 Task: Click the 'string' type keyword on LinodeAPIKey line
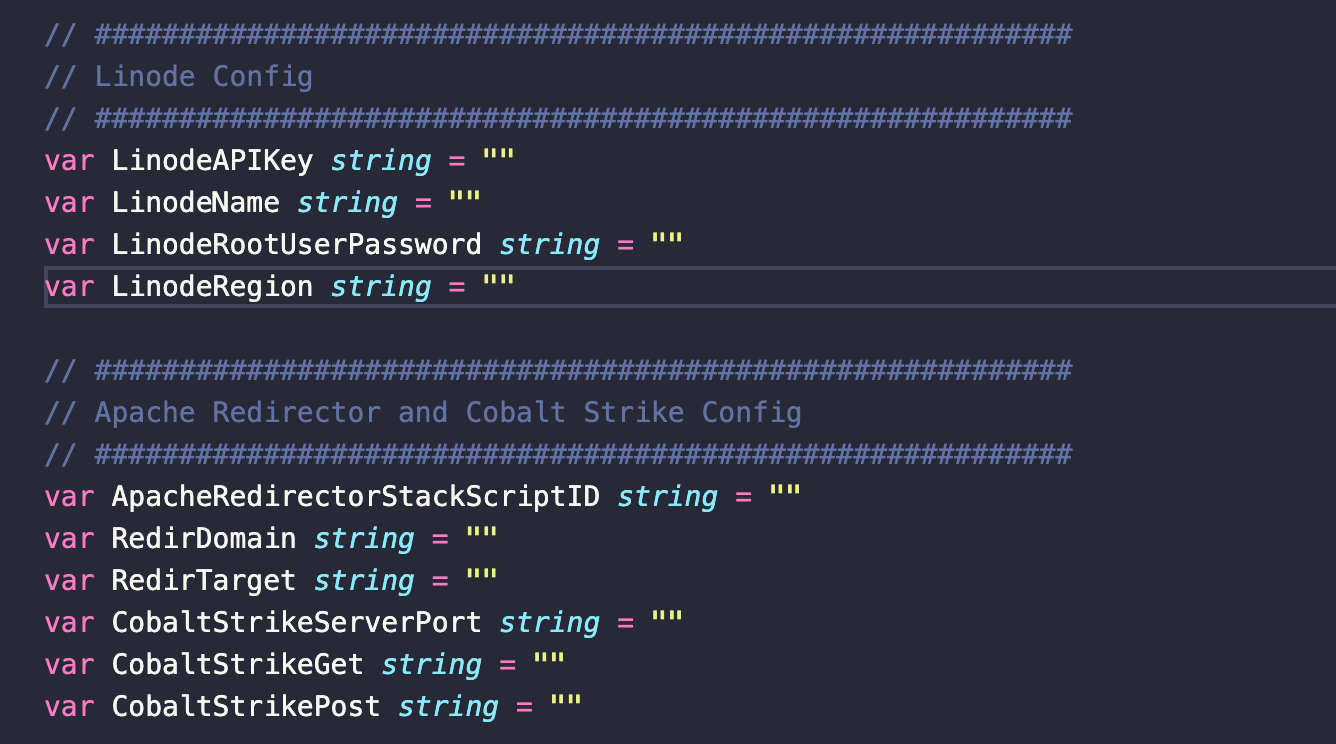tap(381, 161)
